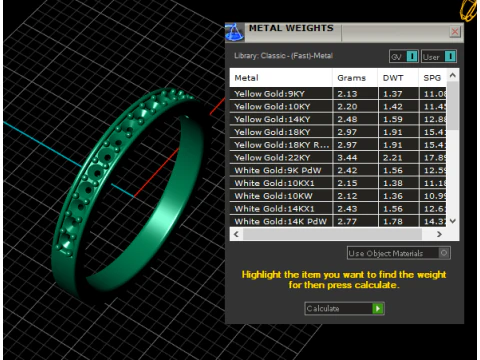Screen dimensions: 480x360
Task: Select the White Gold:10KW row
Action: coord(338,196)
